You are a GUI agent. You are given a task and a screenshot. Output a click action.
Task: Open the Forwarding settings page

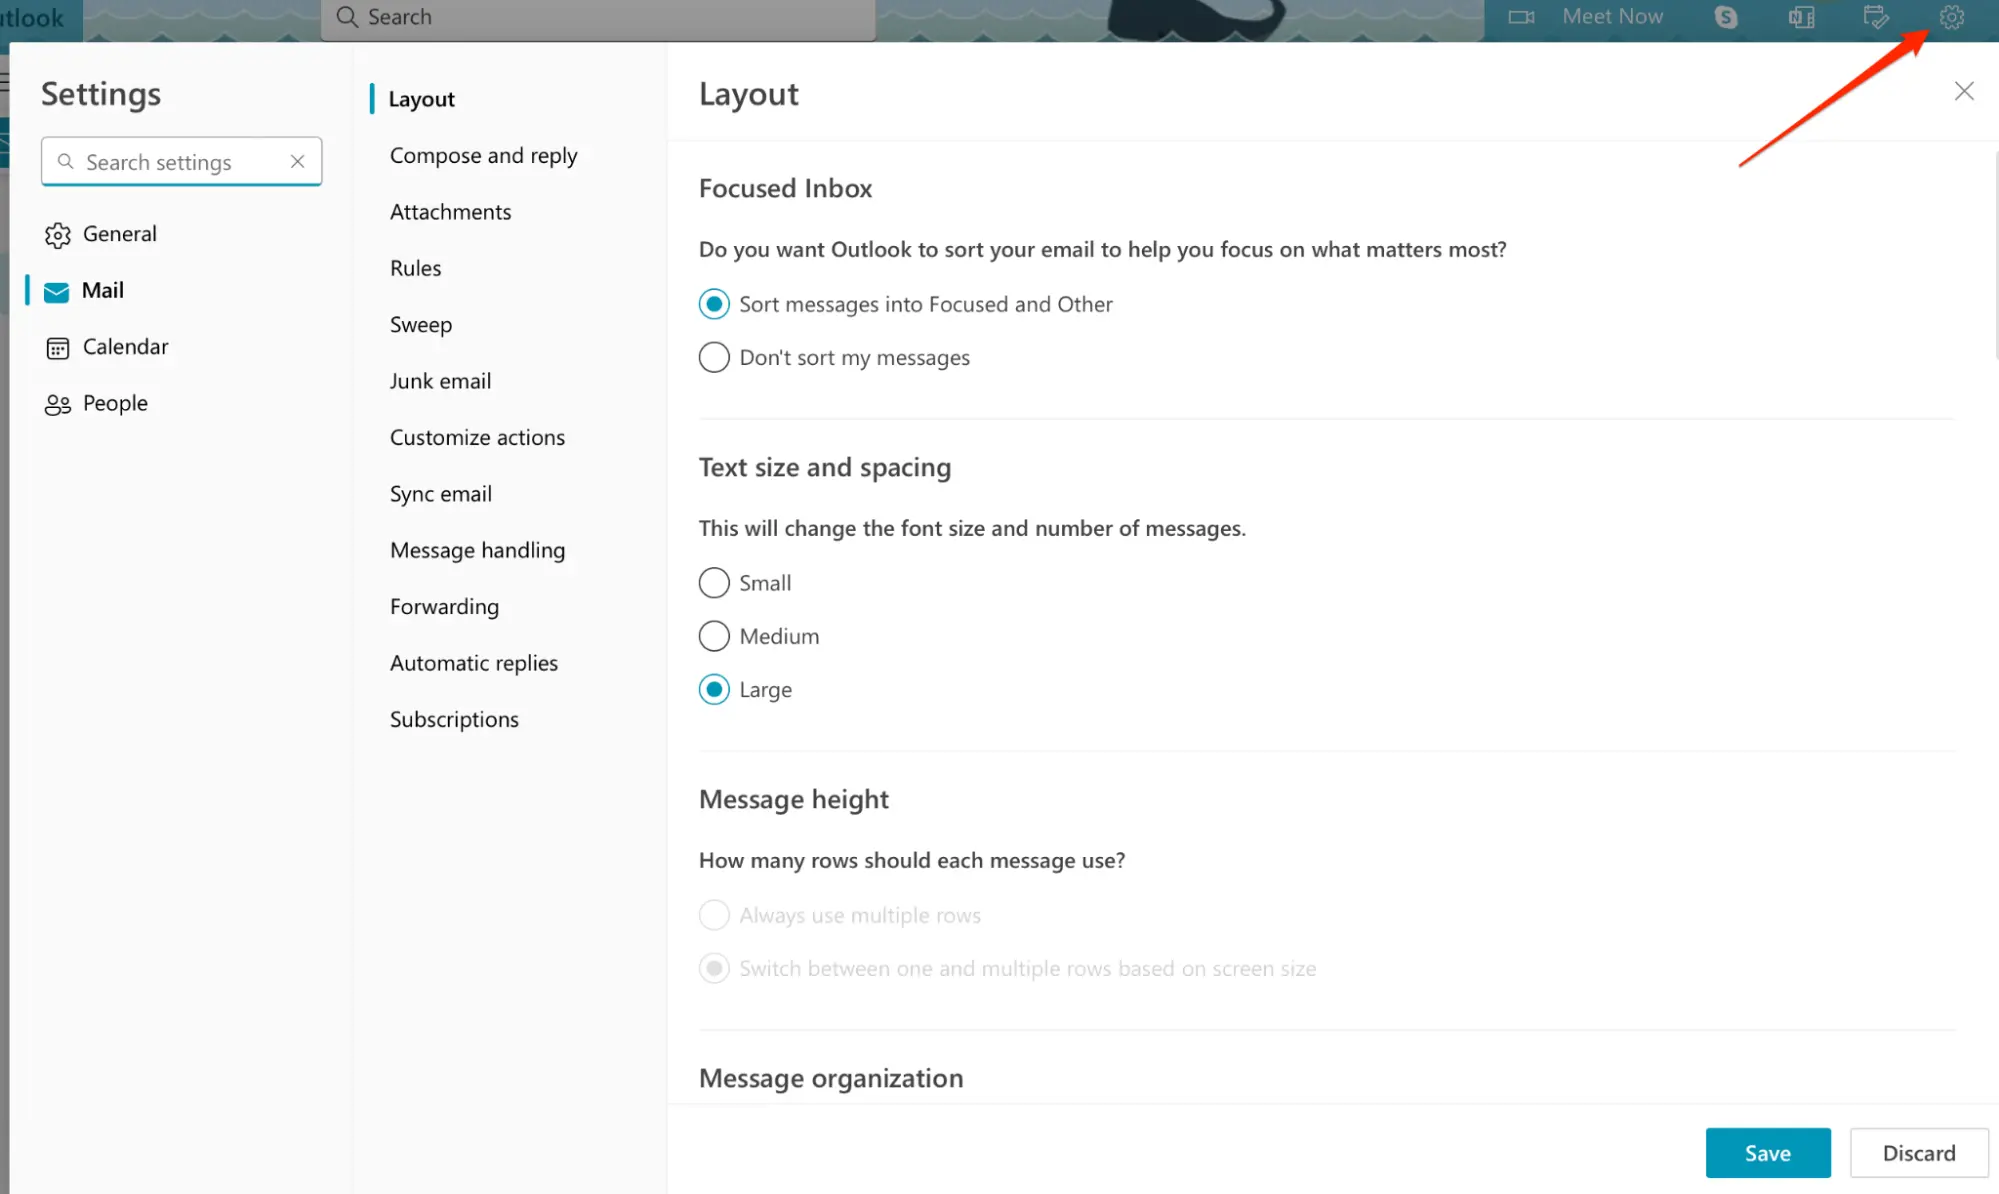pos(444,606)
